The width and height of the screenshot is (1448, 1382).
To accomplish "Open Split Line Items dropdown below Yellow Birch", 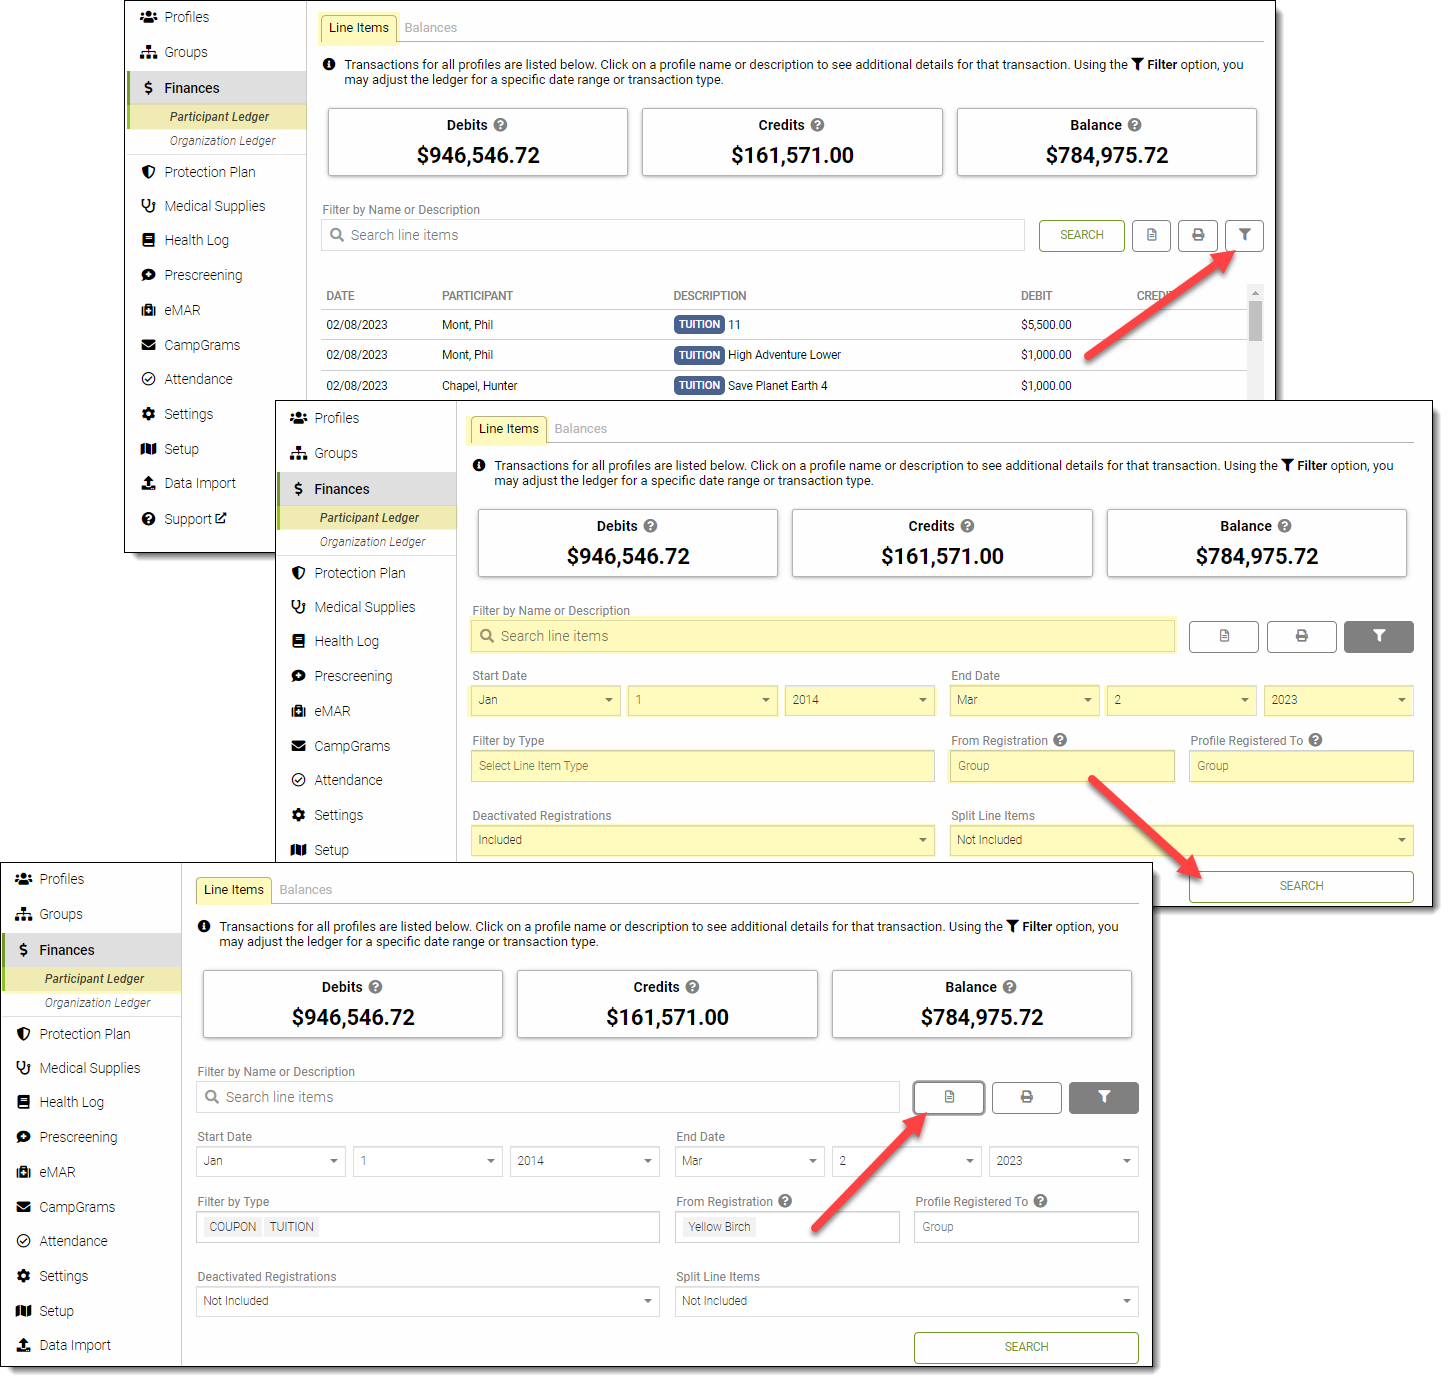I will pyautogui.click(x=906, y=1301).
